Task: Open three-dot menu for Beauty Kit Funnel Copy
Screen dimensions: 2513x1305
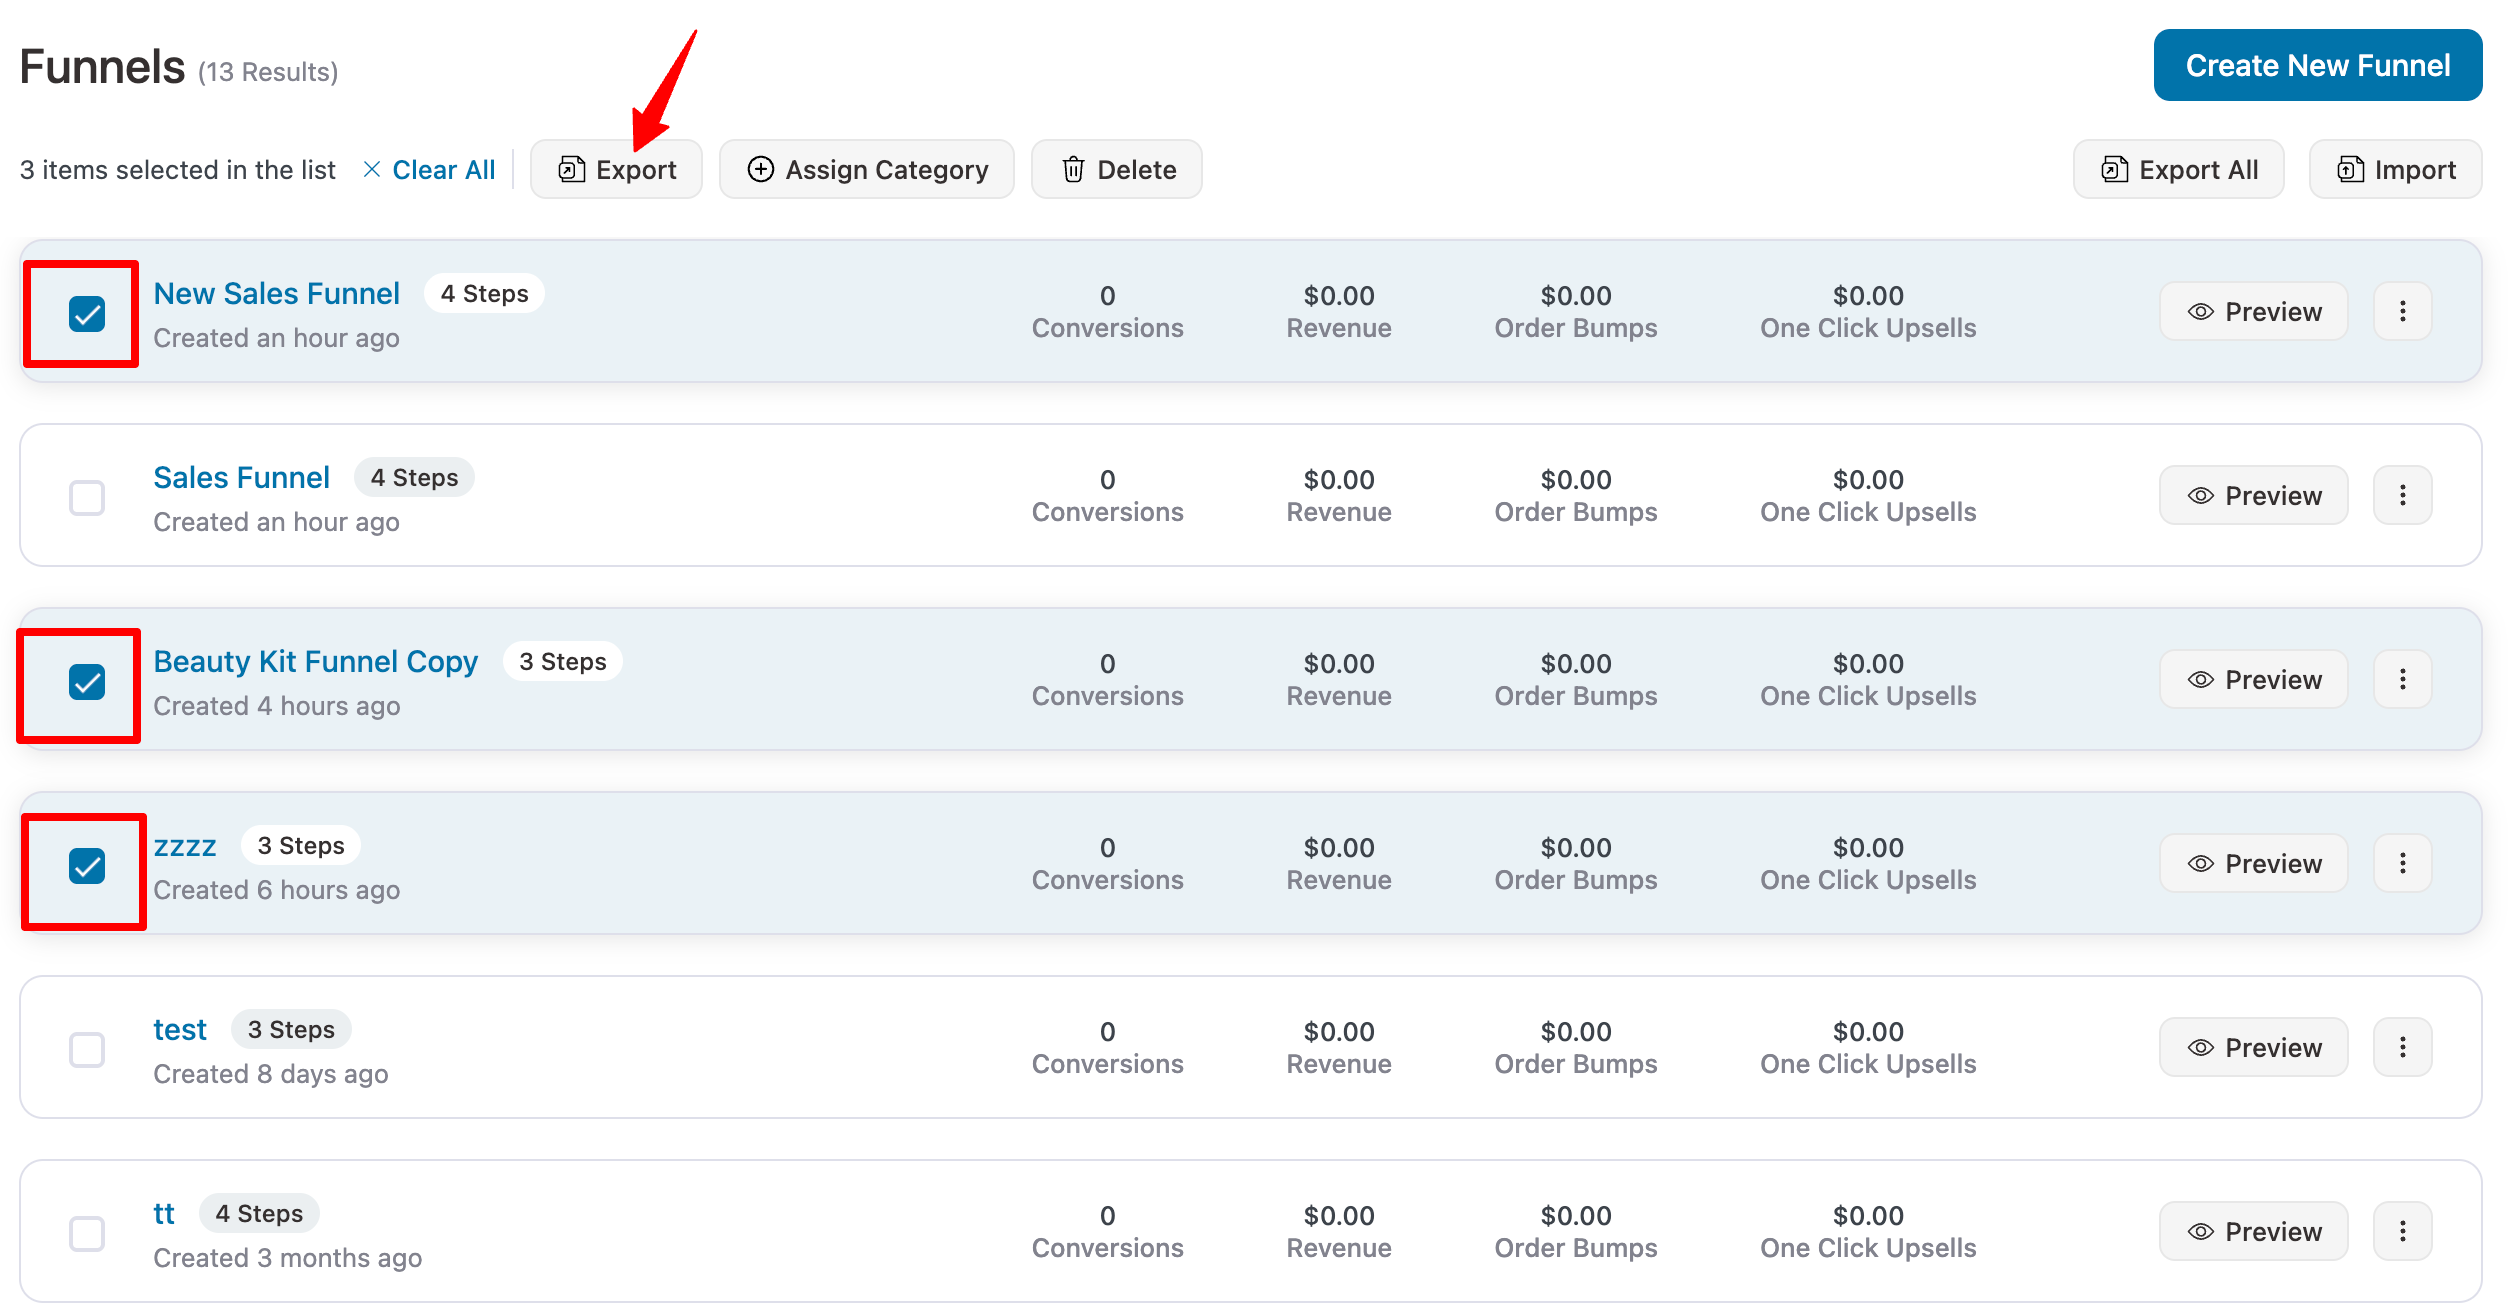Action: (x=2403, y=680)
